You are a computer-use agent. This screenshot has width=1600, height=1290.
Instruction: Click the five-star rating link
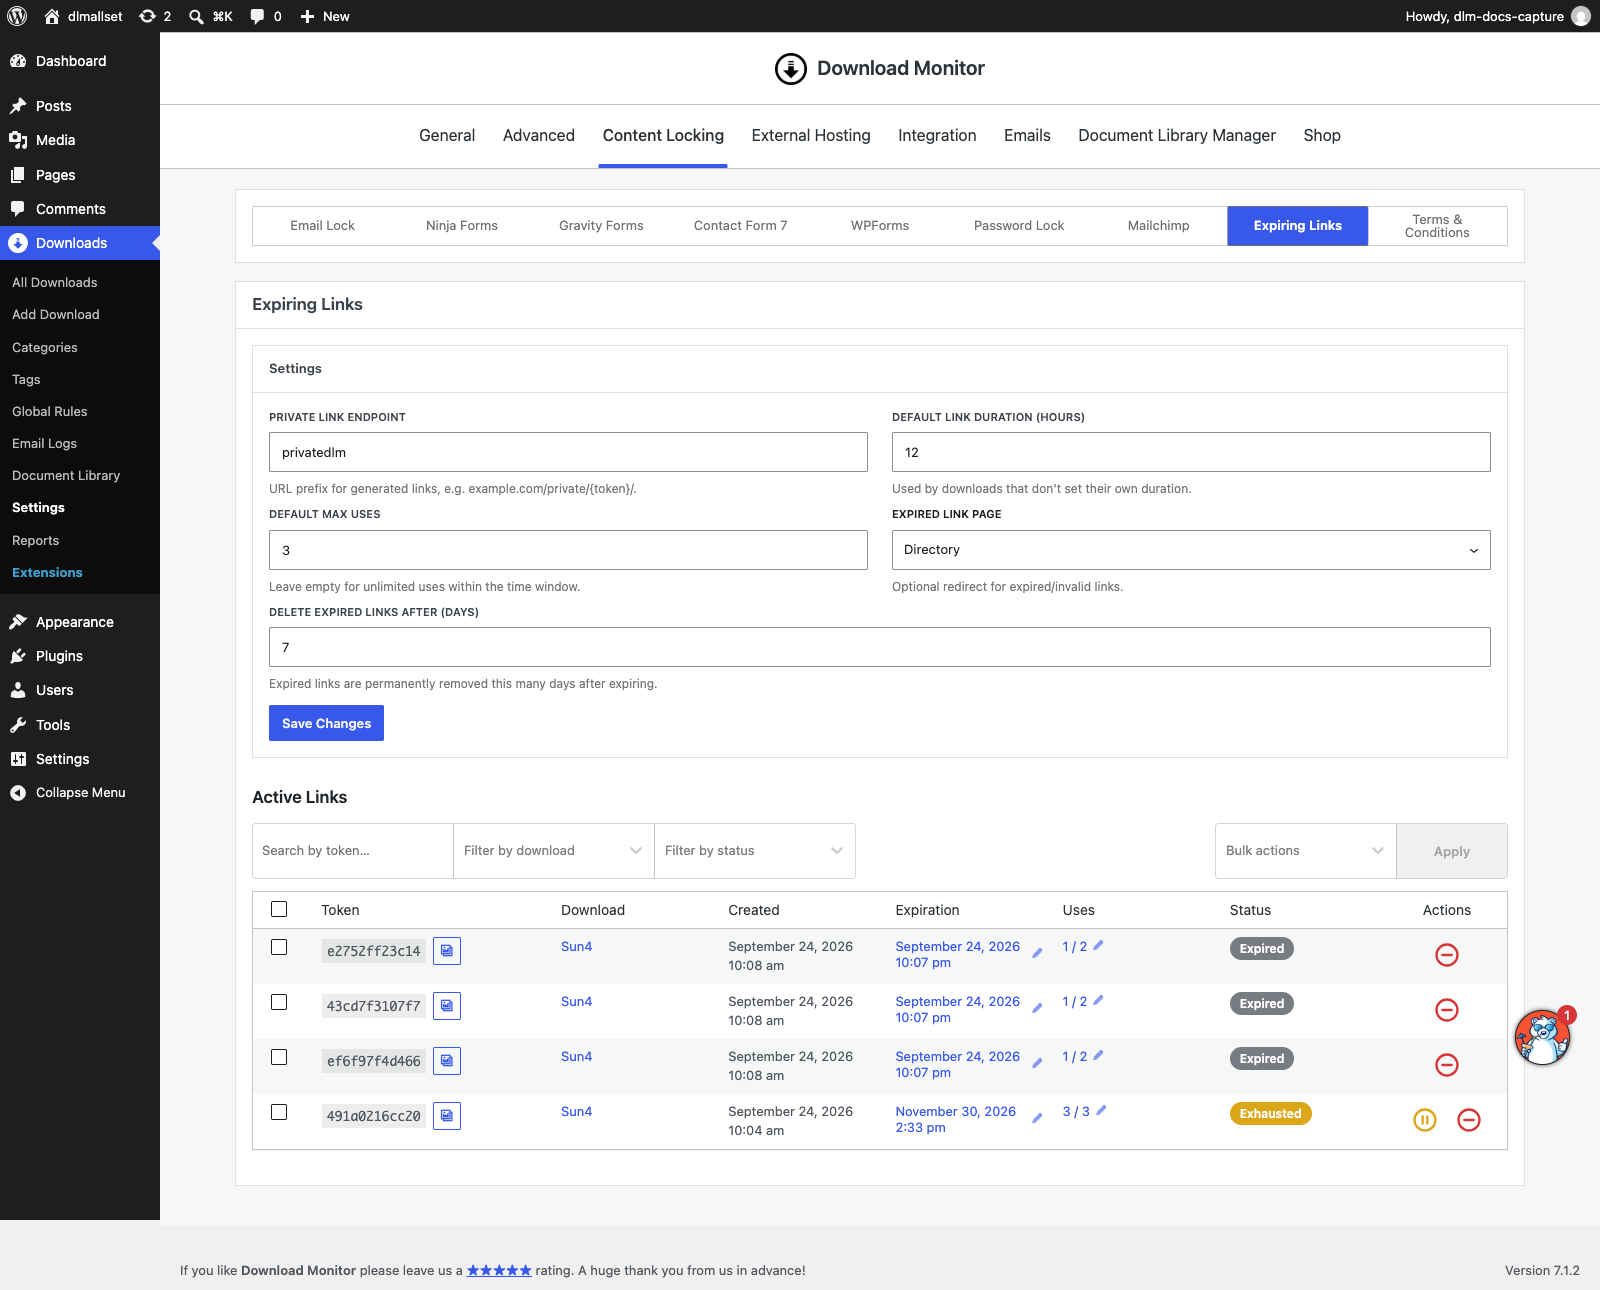(499, 1270)
